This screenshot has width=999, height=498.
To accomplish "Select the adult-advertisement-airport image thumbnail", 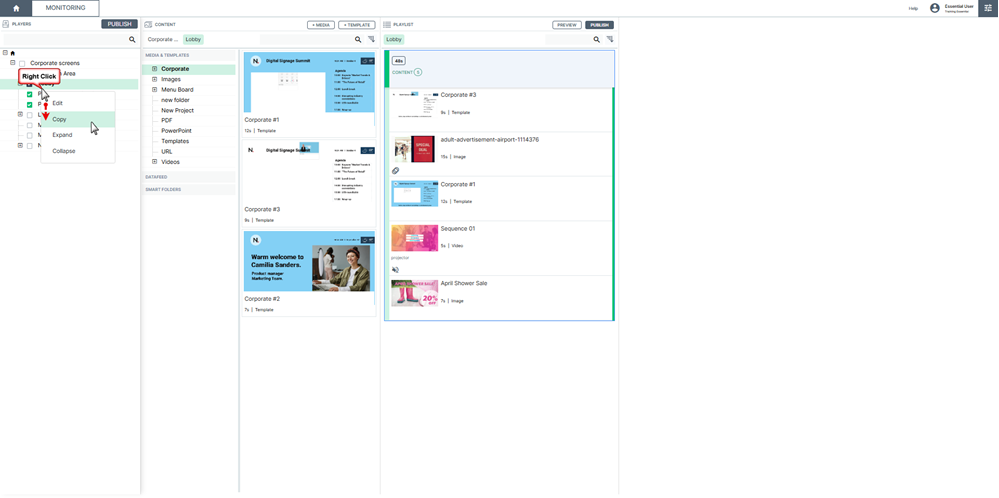I will (x=414, y=149).
